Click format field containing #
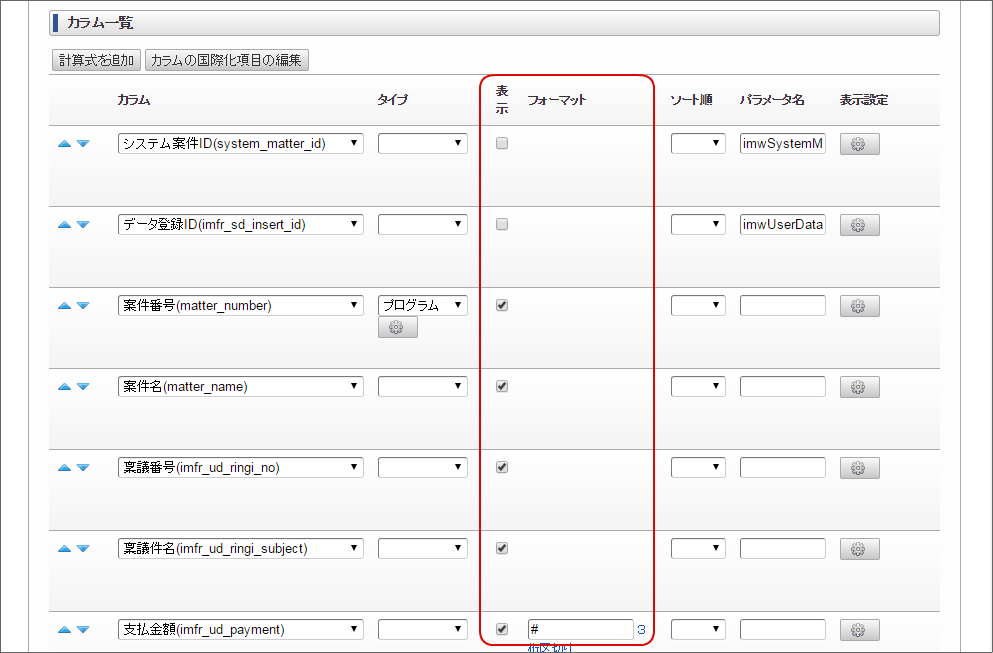Image resolution: width=993 pixels, height=653 pixels. [x=581, y=630]
